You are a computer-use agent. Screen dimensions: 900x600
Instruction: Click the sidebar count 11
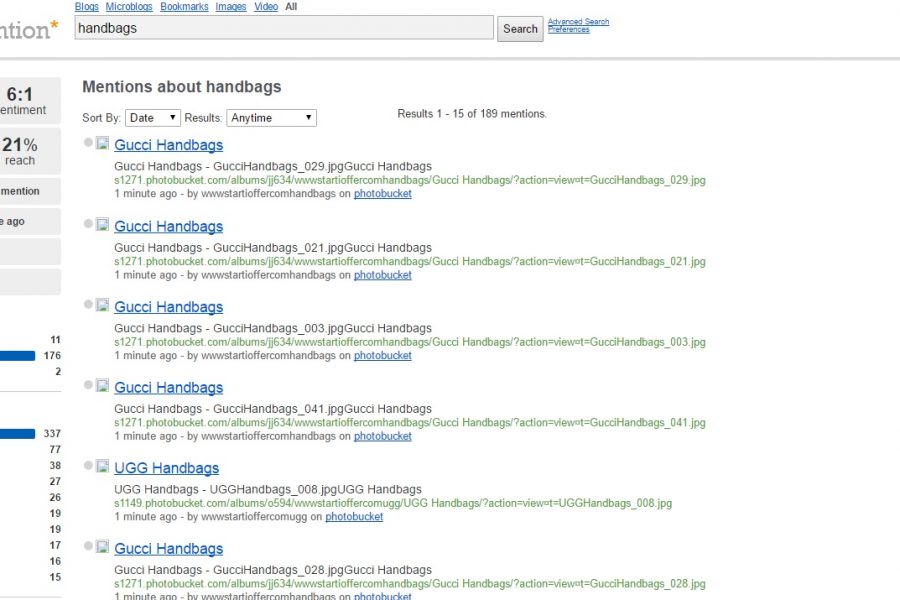[x=55, y=340]
